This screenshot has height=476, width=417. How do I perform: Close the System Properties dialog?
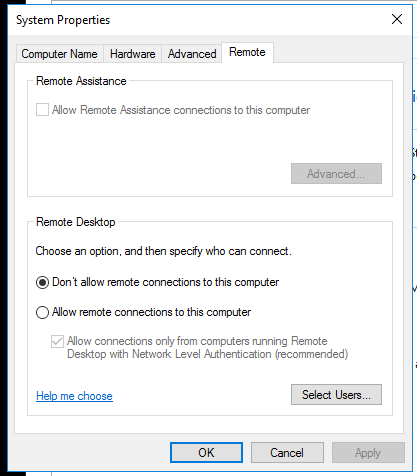(x=397, y=19)
